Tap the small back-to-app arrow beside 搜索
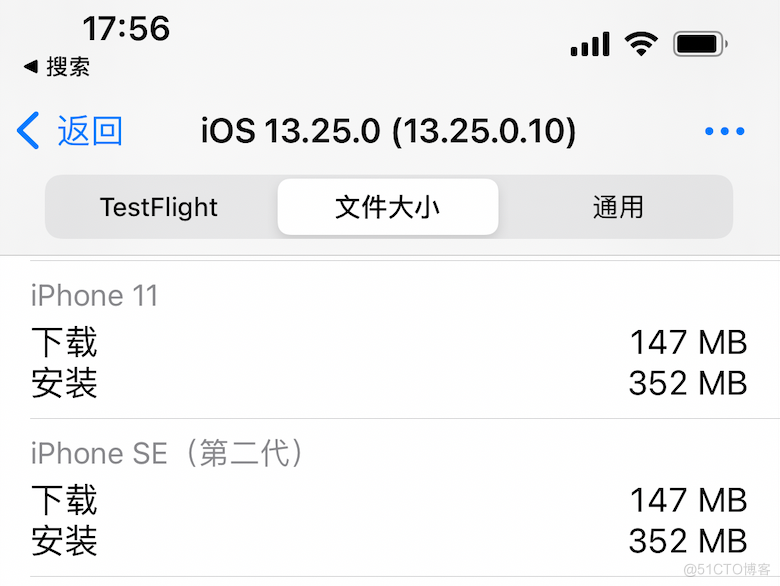This screenshot has height=586, width=780. pyautogui.click(x=31, y=67)
